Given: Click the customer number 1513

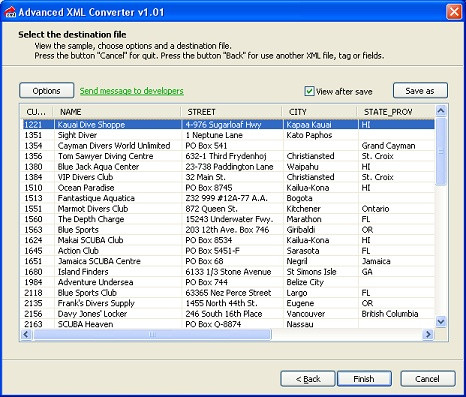Looking at the screenshot, I should tap(33, 198).
